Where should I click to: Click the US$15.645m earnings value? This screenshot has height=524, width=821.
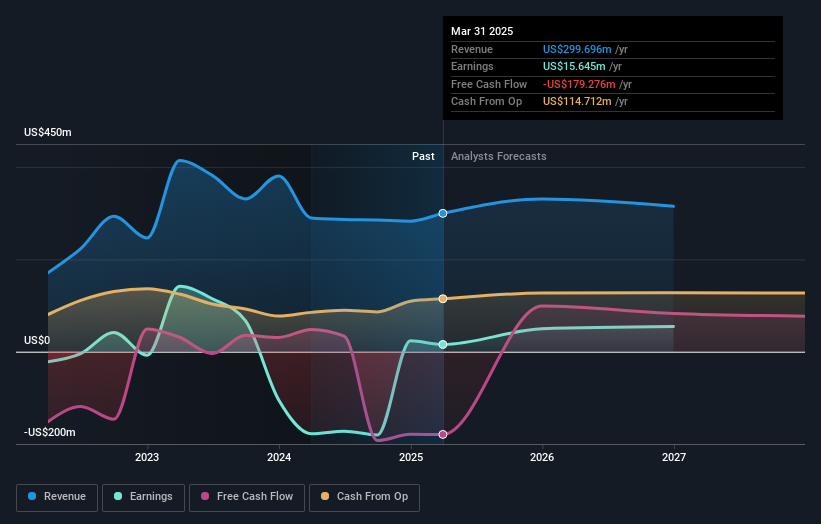tap(574, 66)
